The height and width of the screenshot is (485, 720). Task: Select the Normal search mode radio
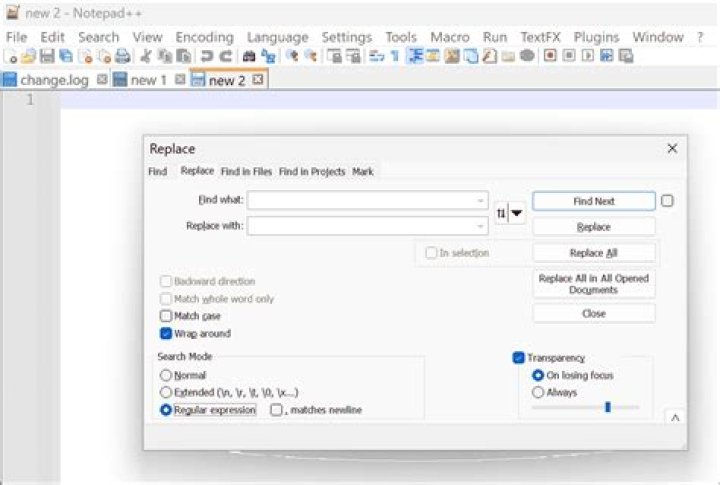tap(165, 375)
